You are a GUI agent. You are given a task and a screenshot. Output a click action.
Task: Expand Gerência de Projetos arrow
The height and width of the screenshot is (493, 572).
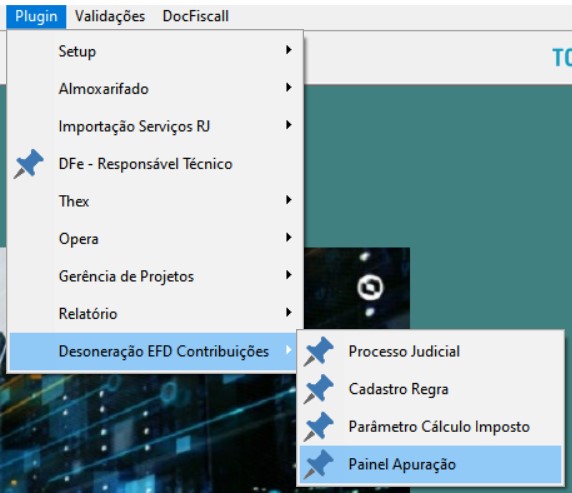(289, 275)
